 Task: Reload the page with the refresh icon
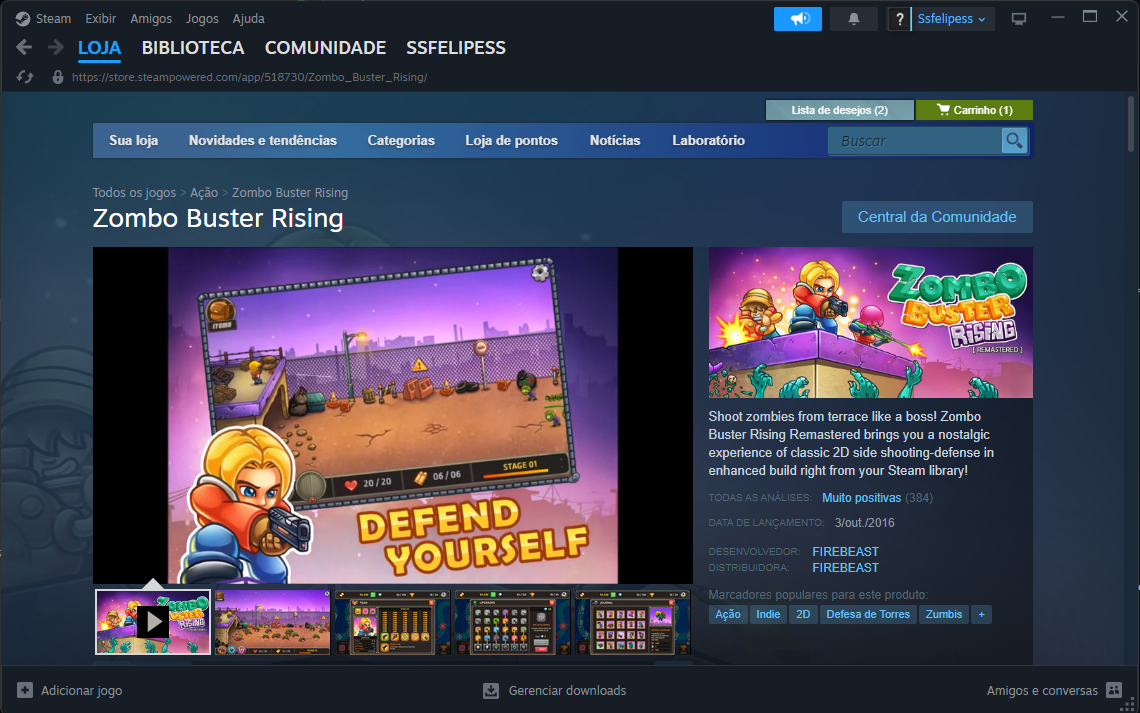(25, 77)
